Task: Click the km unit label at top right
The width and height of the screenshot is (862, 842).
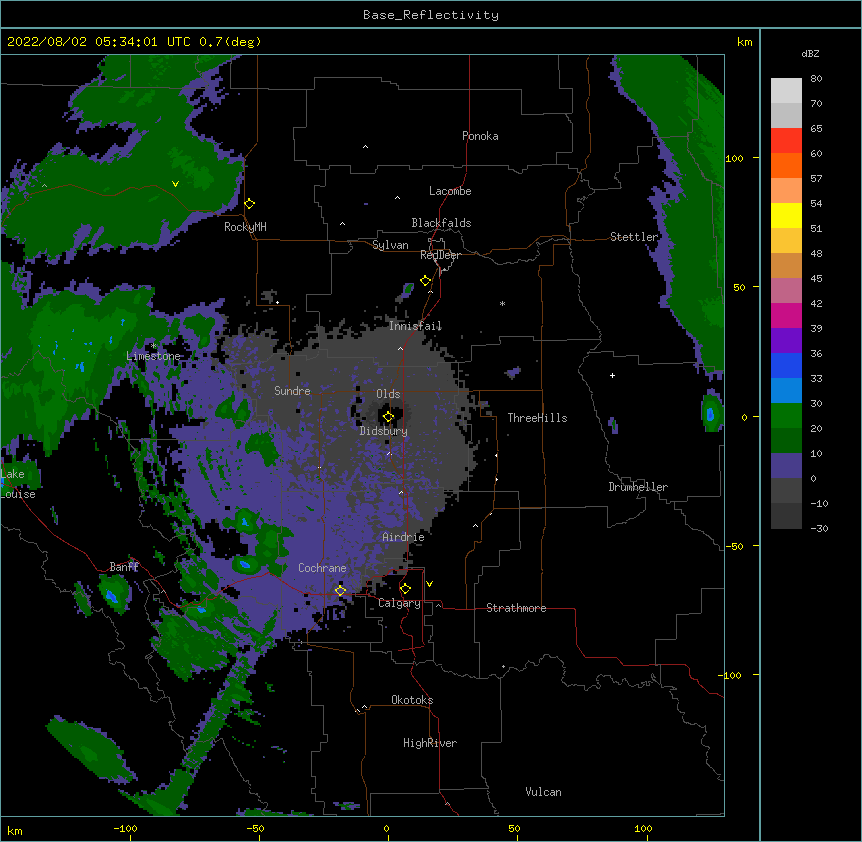Action: coord(745,42)
